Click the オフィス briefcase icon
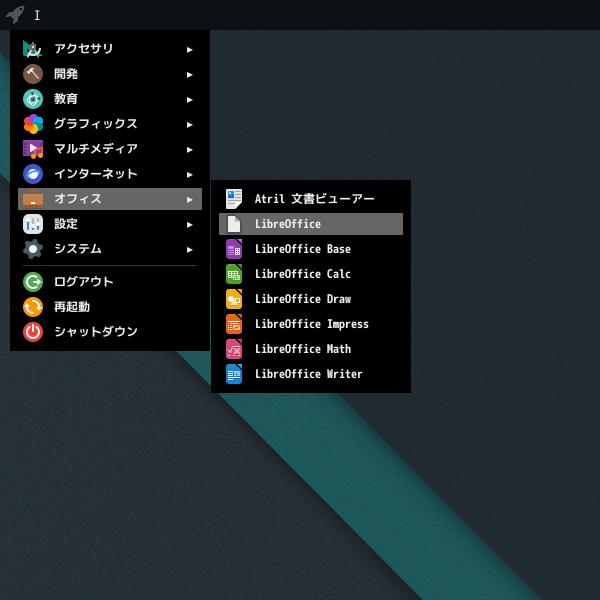This screenshot has height=600, width=600. (33, 199)
